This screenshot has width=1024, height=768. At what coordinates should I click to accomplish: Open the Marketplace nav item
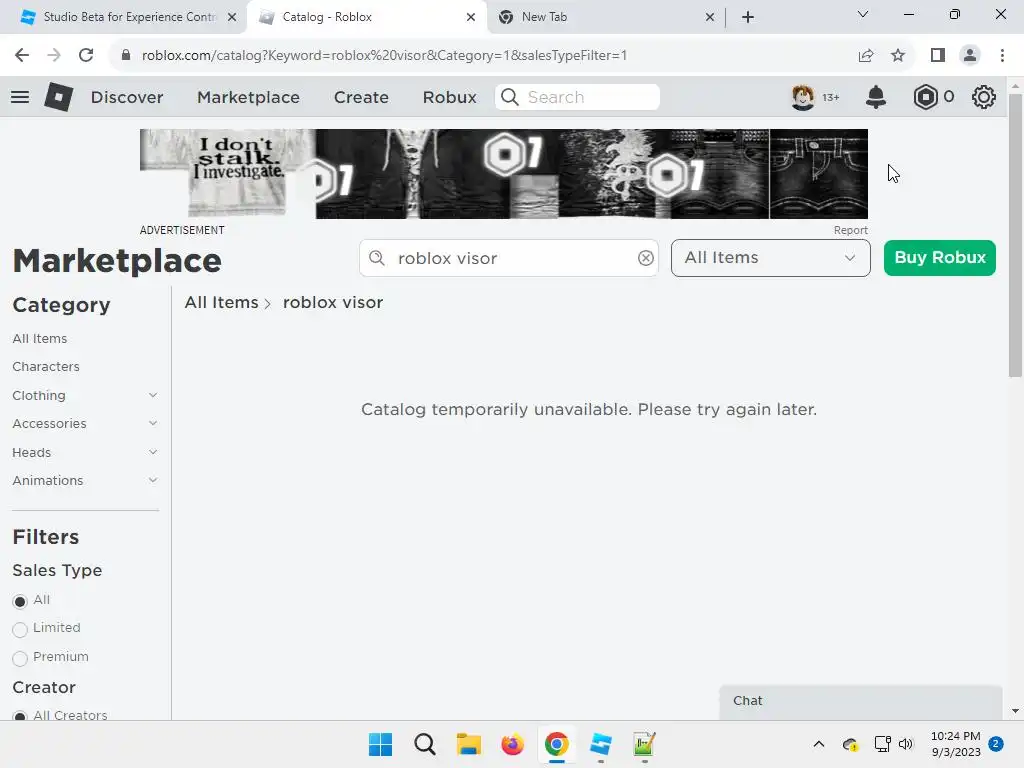(x=248, y=97)
